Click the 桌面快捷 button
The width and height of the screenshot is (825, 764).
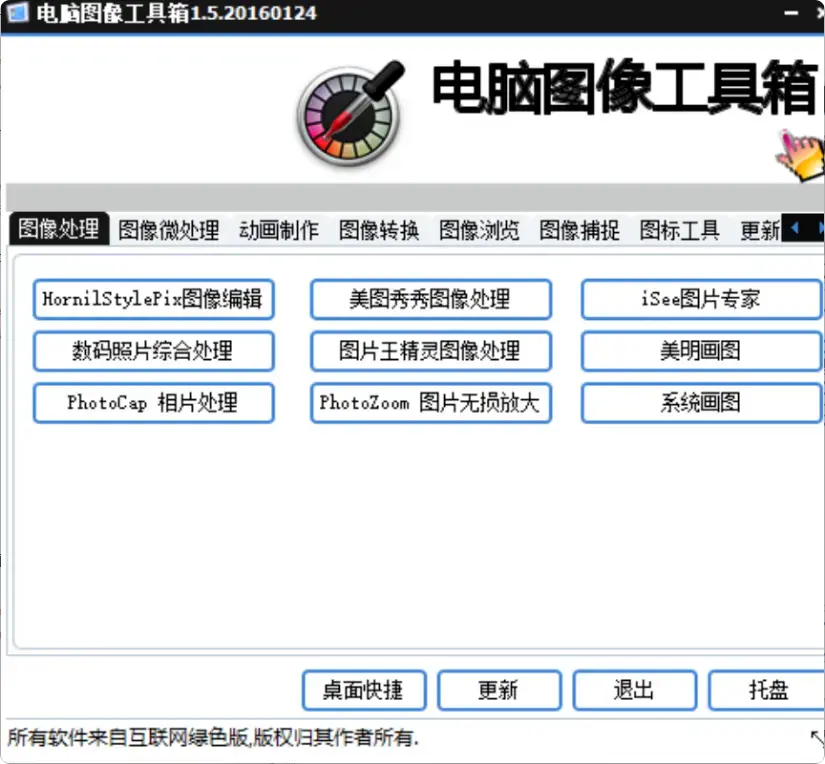pyautogui.click(x=364, y=690)
